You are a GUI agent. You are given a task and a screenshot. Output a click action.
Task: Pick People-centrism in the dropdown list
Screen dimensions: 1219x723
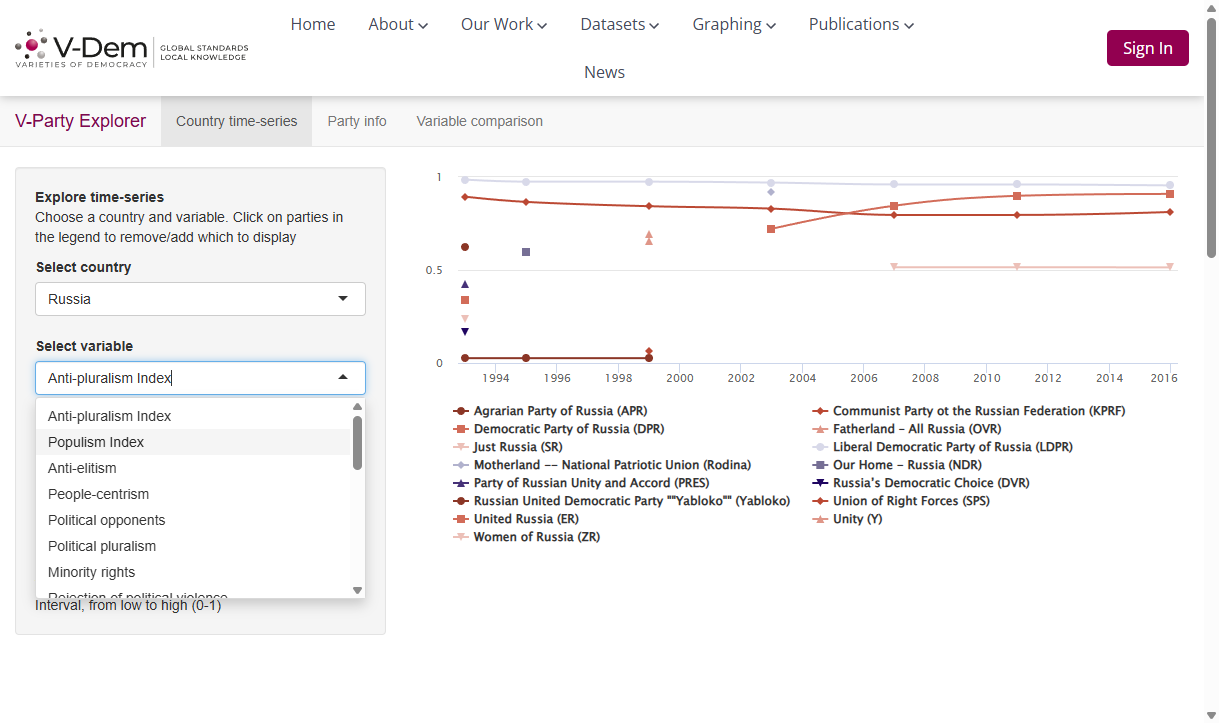(194, 494)
